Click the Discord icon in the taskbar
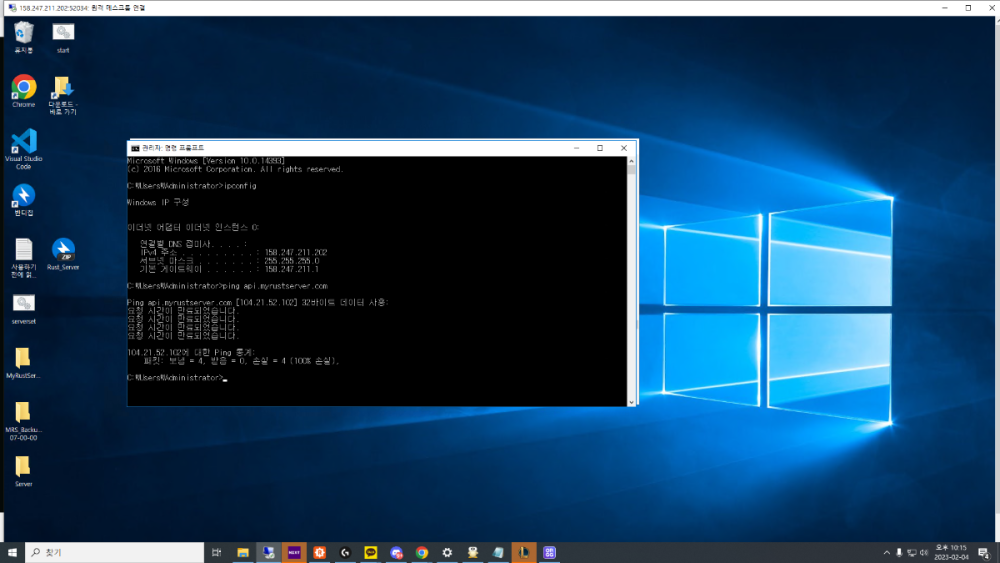This screenshot has height=563, width=1000. (397, 552)
